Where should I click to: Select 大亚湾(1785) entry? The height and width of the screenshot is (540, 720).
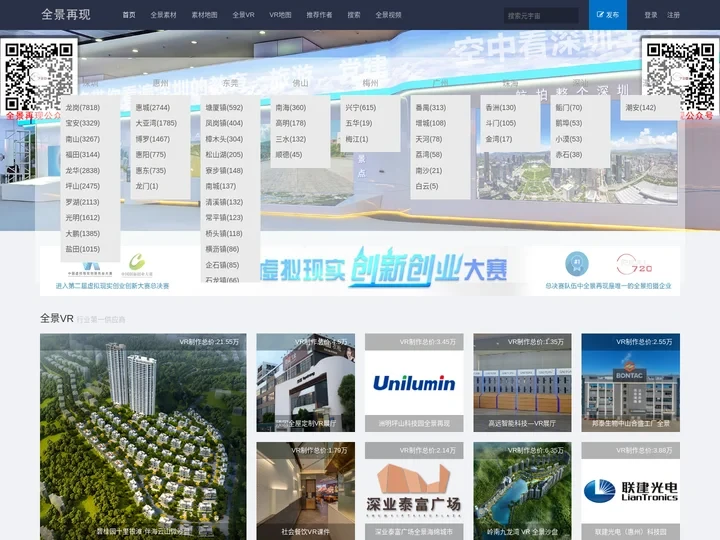click(156, 123)
